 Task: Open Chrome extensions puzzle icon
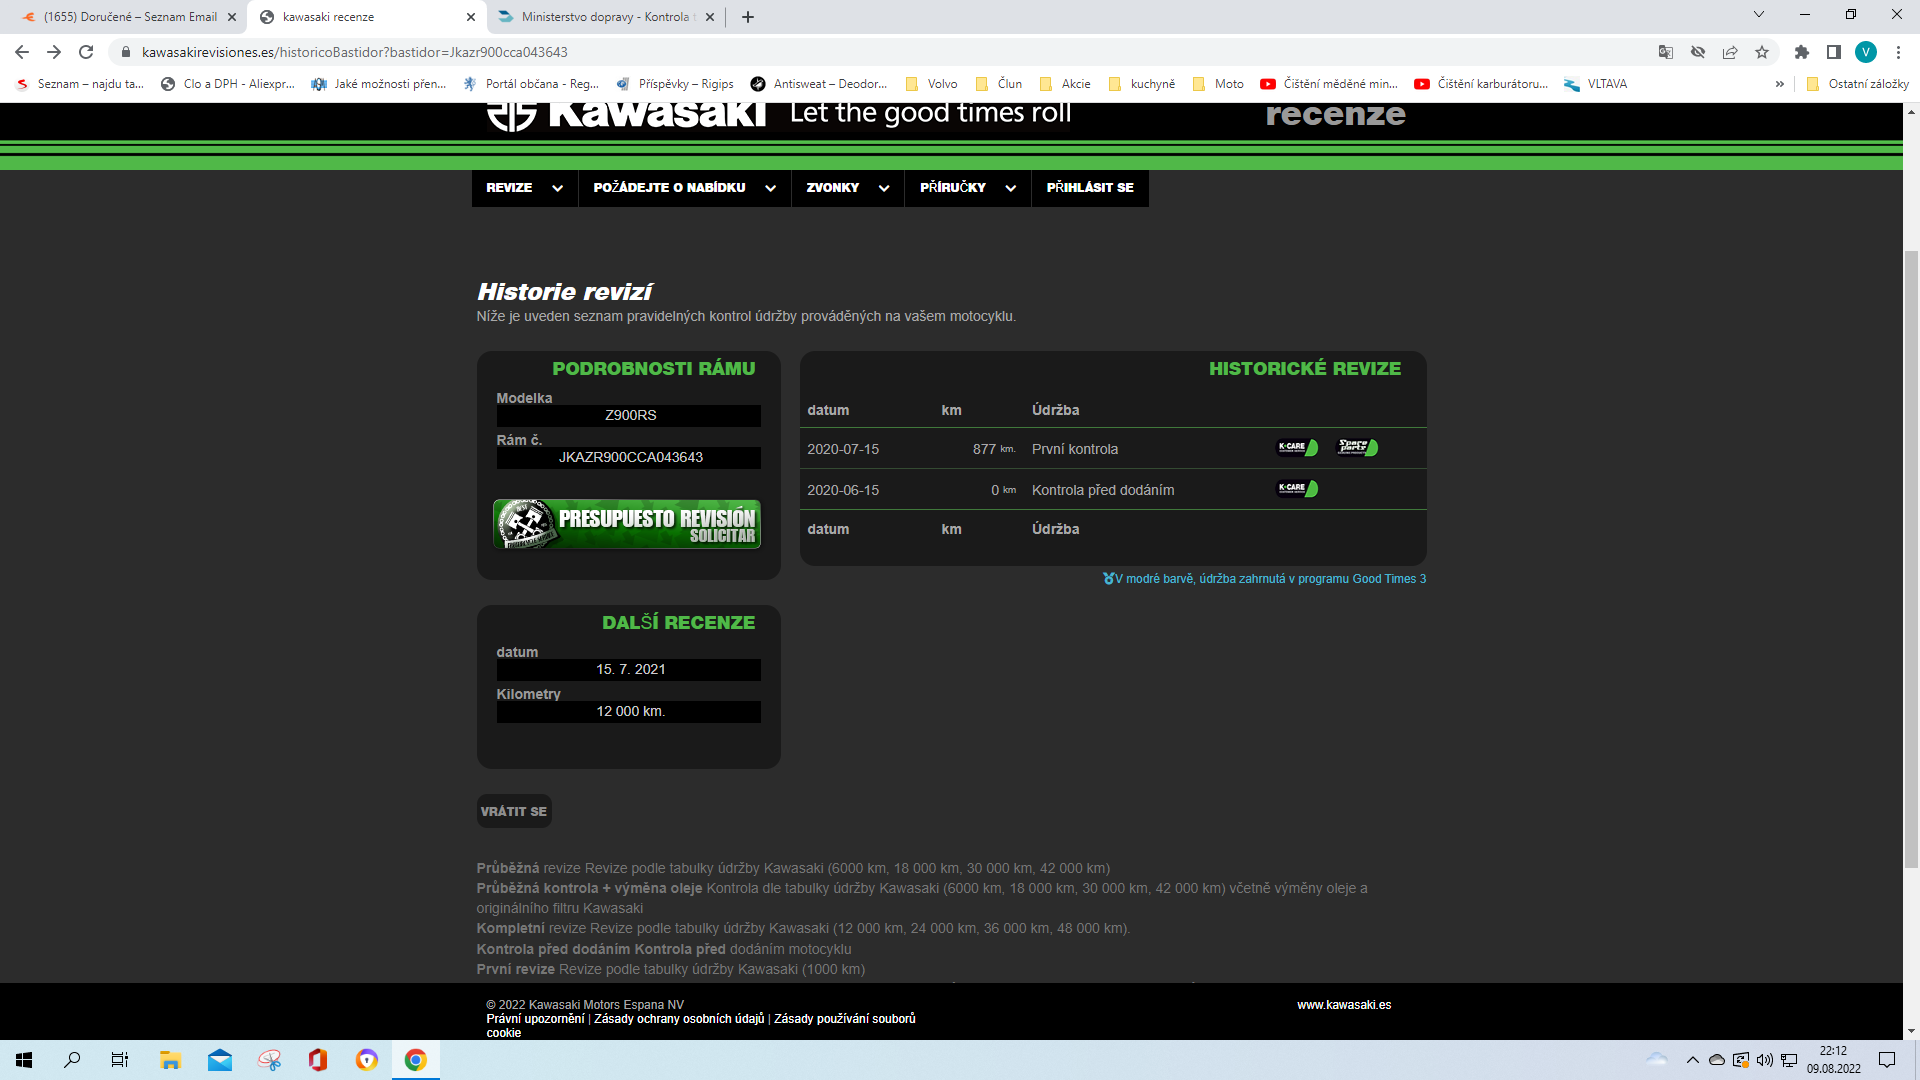(1802, 52)
